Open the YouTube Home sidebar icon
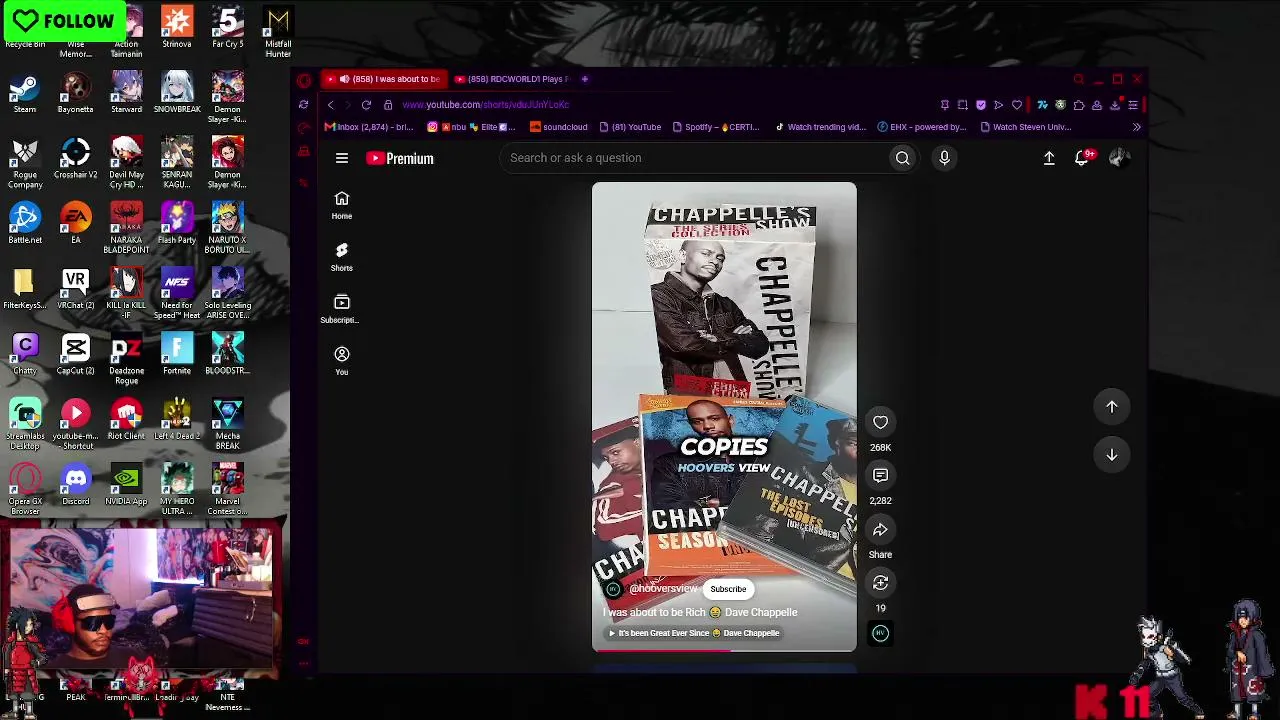The height and width of the screenshot is (720, 1280). pos(342,205)
